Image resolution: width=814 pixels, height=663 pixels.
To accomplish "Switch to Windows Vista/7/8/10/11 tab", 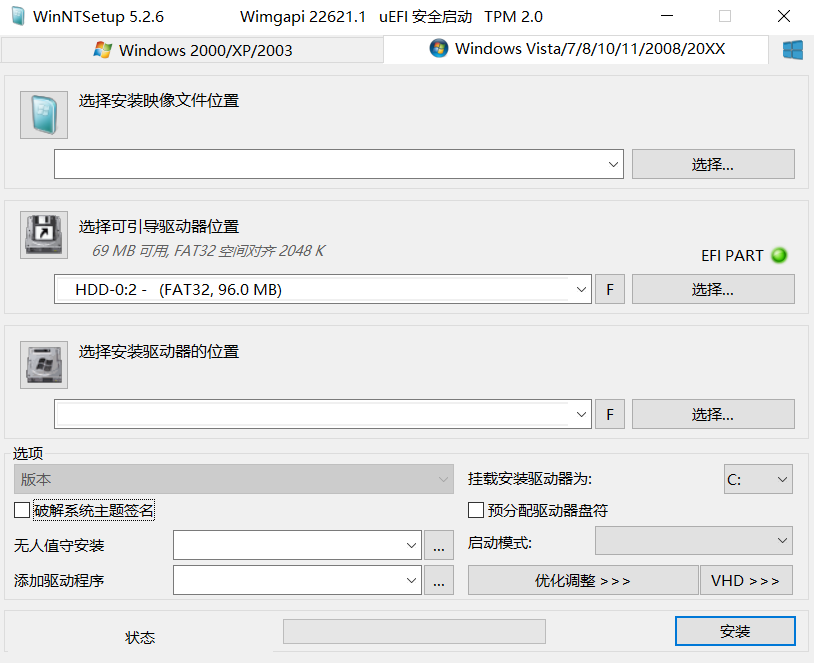I will tap(576, 49).
